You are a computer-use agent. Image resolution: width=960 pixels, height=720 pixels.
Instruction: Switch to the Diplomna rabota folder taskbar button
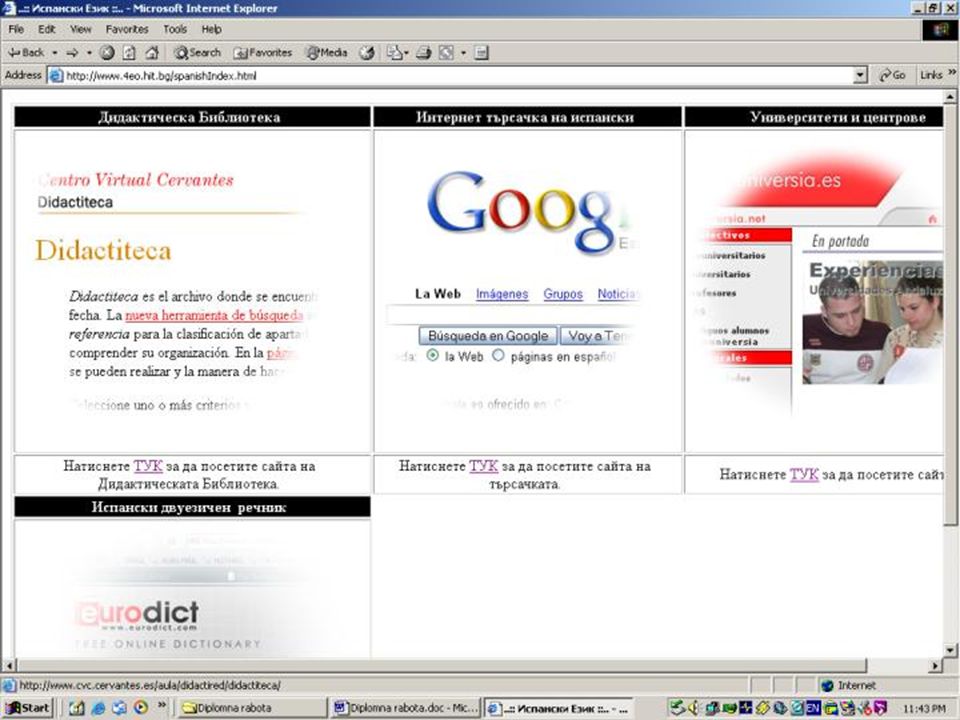click(252, 708)
